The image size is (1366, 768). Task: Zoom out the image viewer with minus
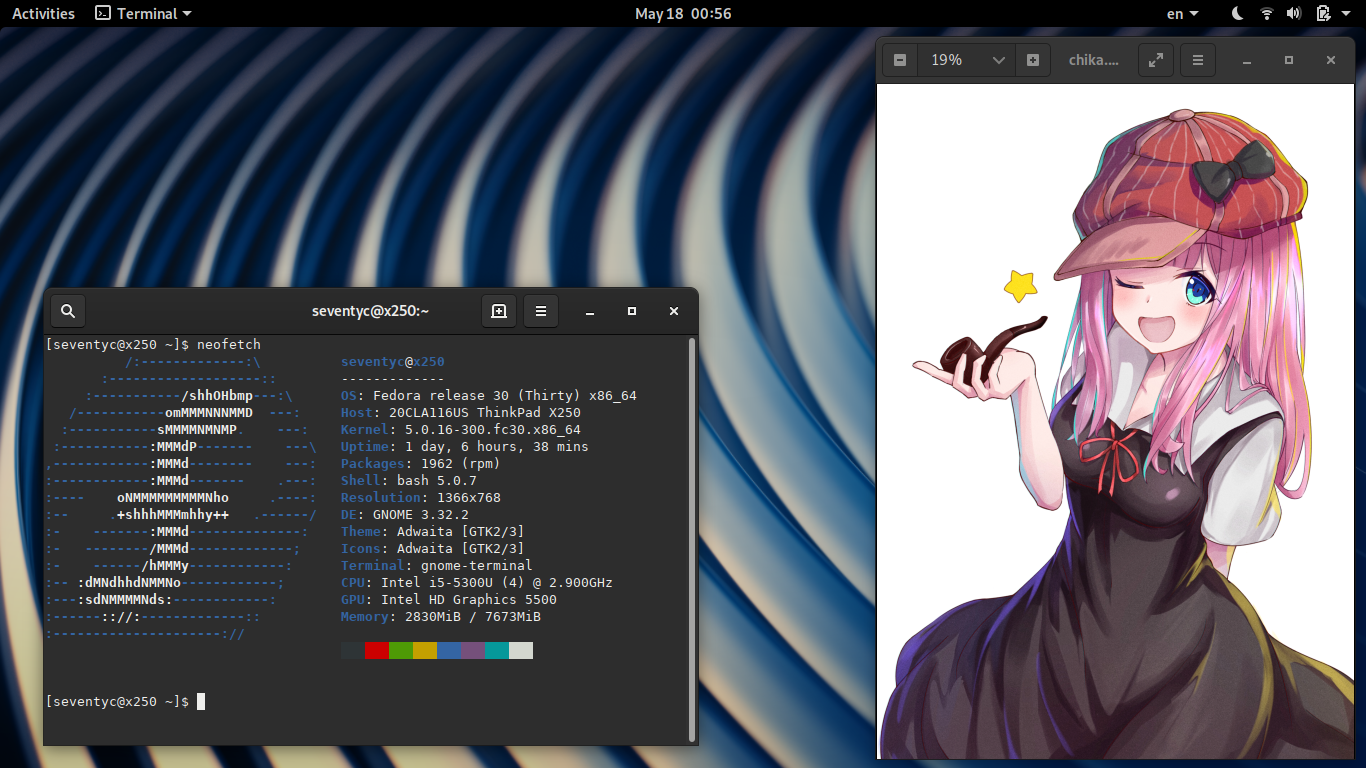900,60
